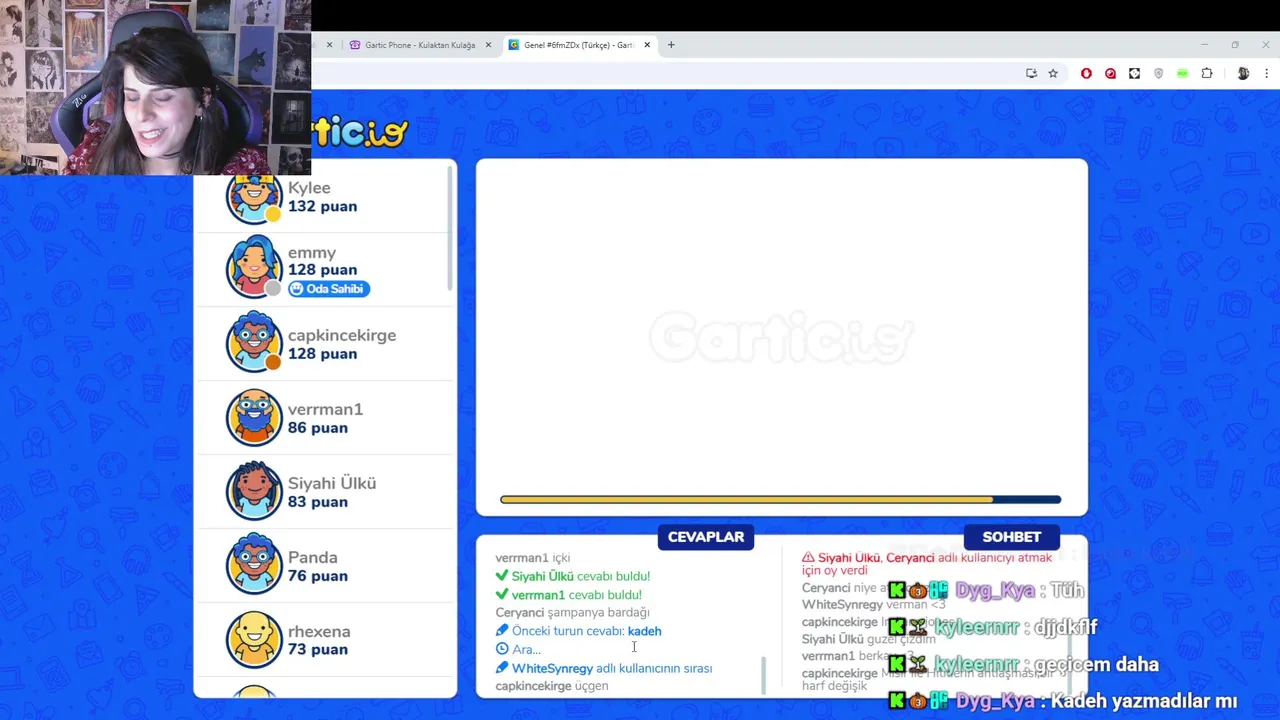The image size is (1280, 720).
Task: Click Panda's player avatar
Action: tap(254, 565)
